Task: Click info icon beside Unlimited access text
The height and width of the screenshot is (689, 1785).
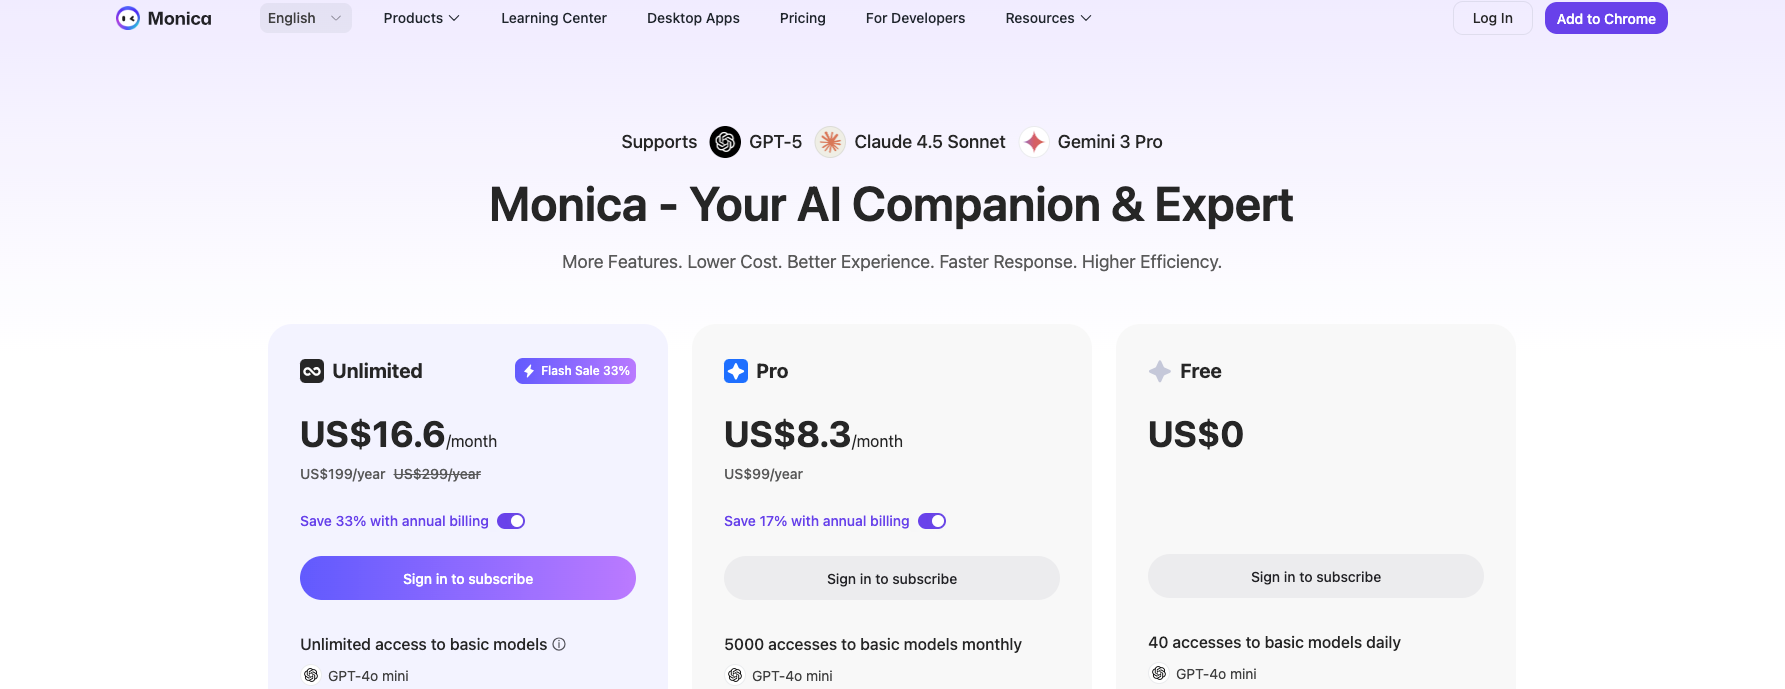Action: tap(559, 644)
